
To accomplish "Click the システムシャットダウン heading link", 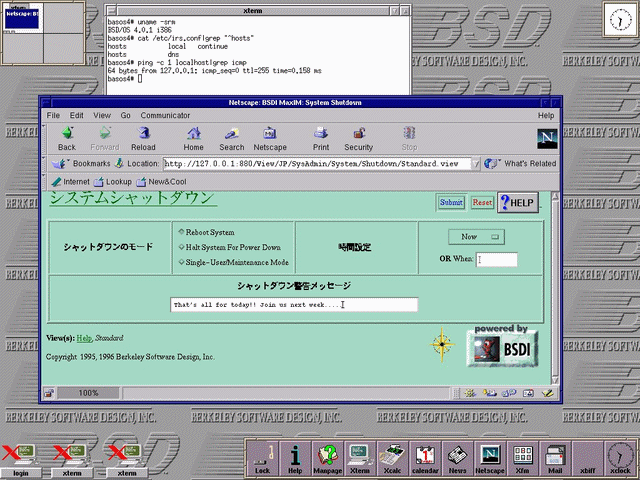I will [x=133, y=198].
